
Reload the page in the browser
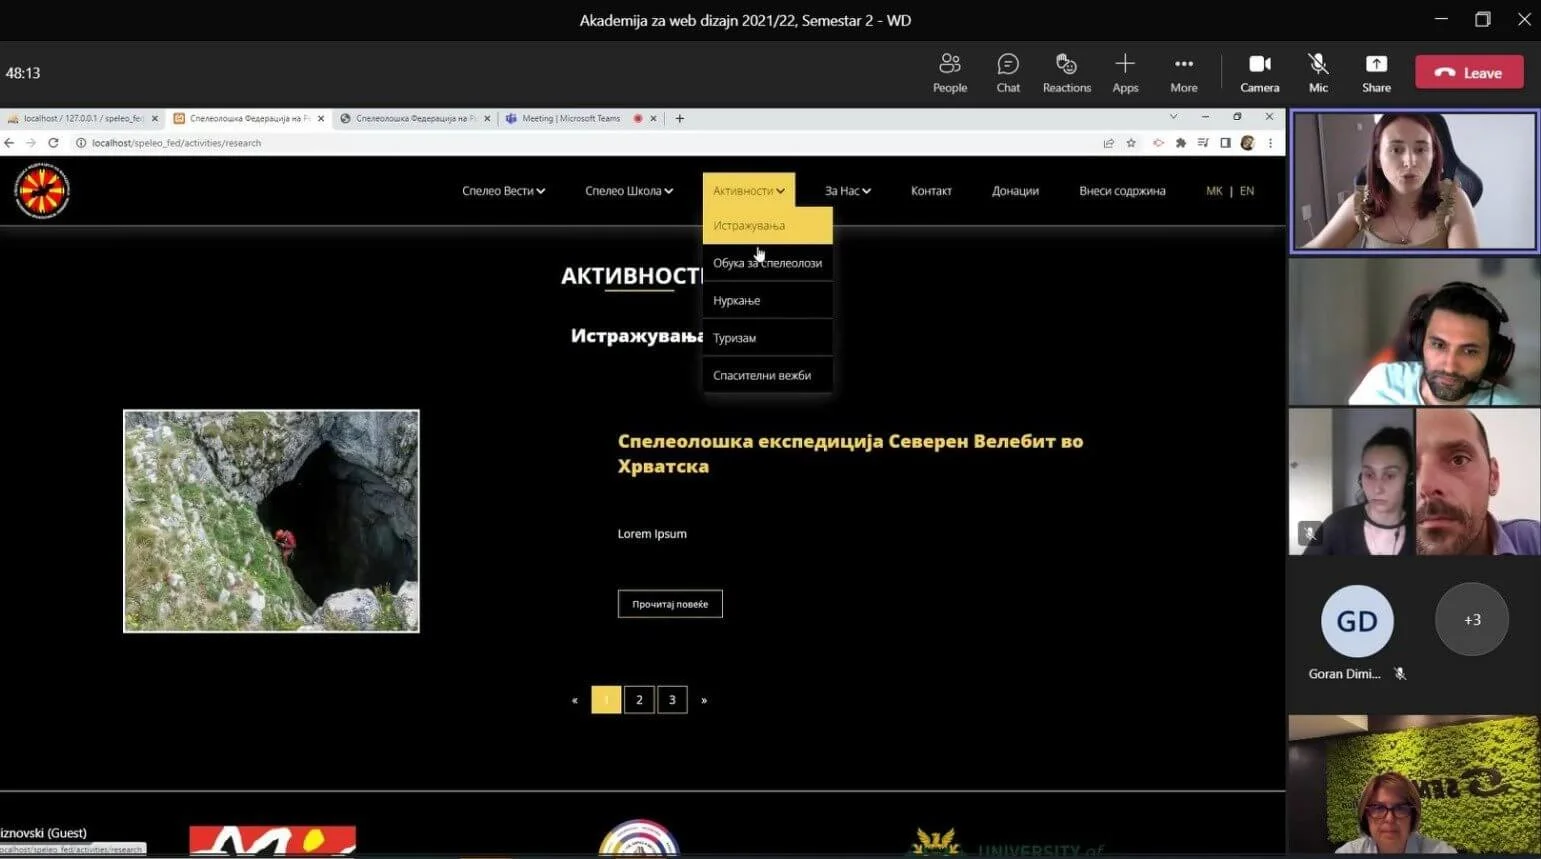[x=54, y=143]
